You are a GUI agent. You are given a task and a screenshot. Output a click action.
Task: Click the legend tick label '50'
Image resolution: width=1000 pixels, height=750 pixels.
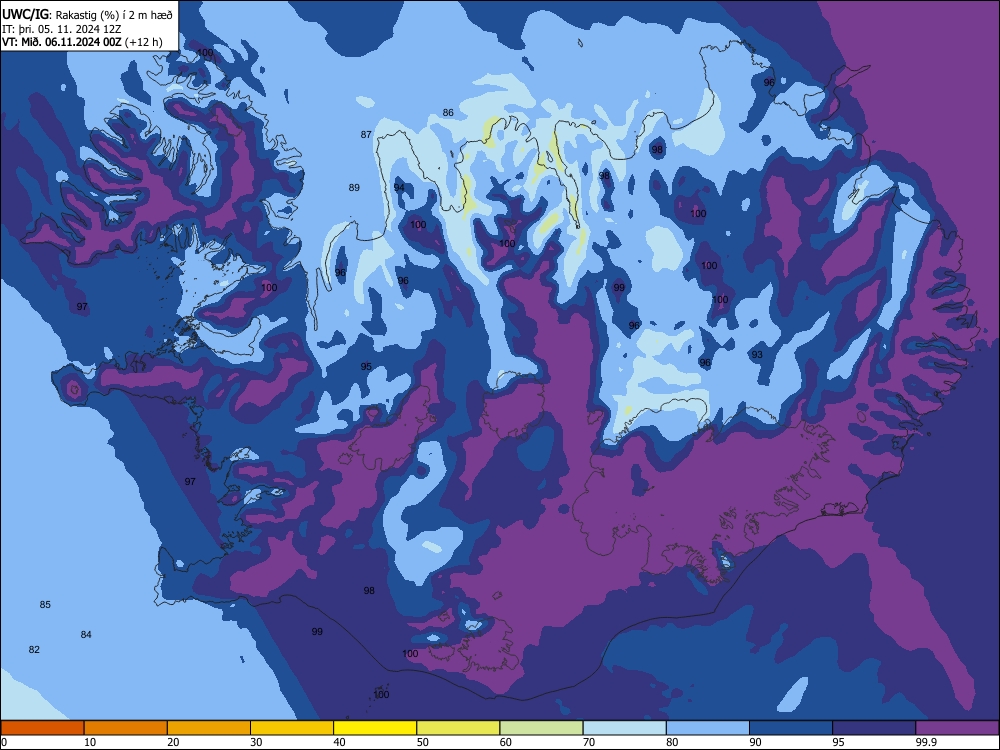pos(423,742)
